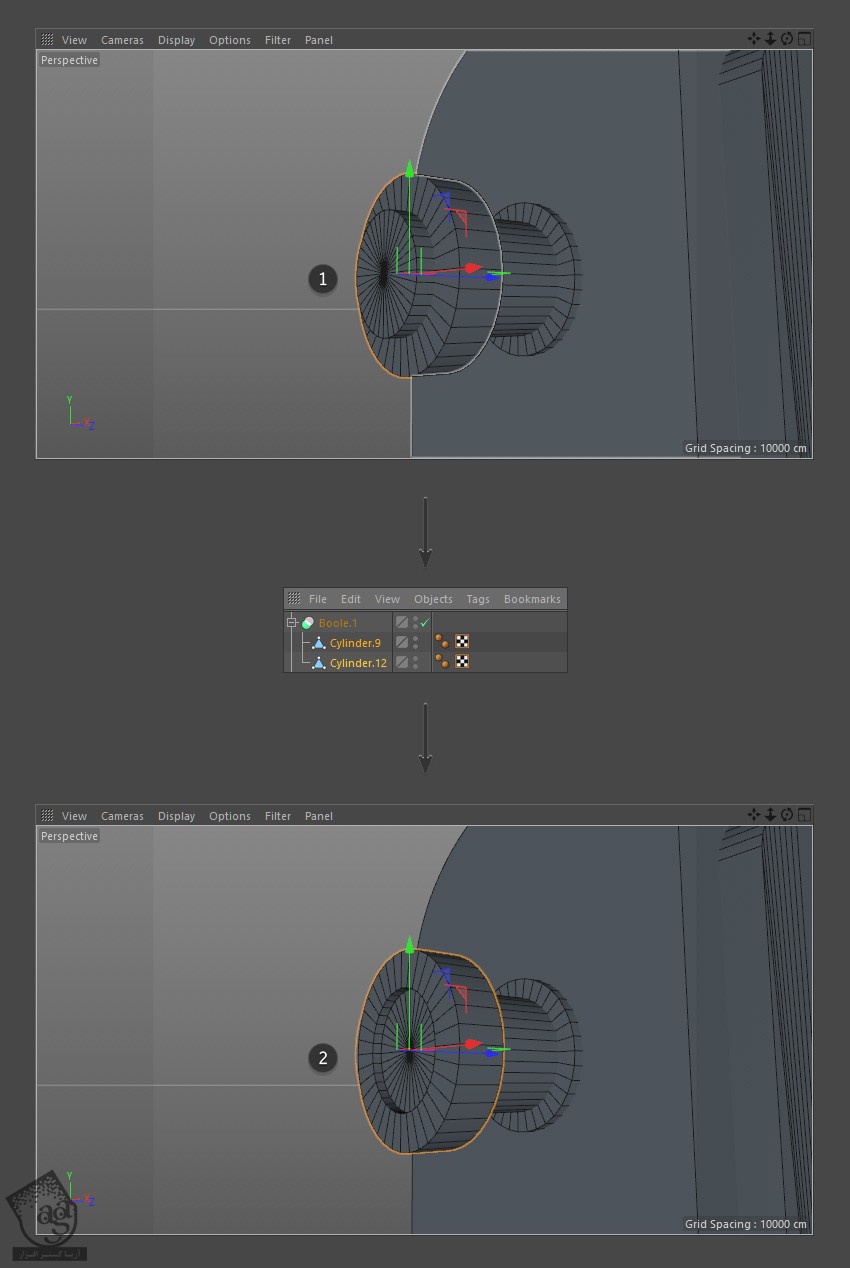Open the View menu in the top viewport

(74, 40)
